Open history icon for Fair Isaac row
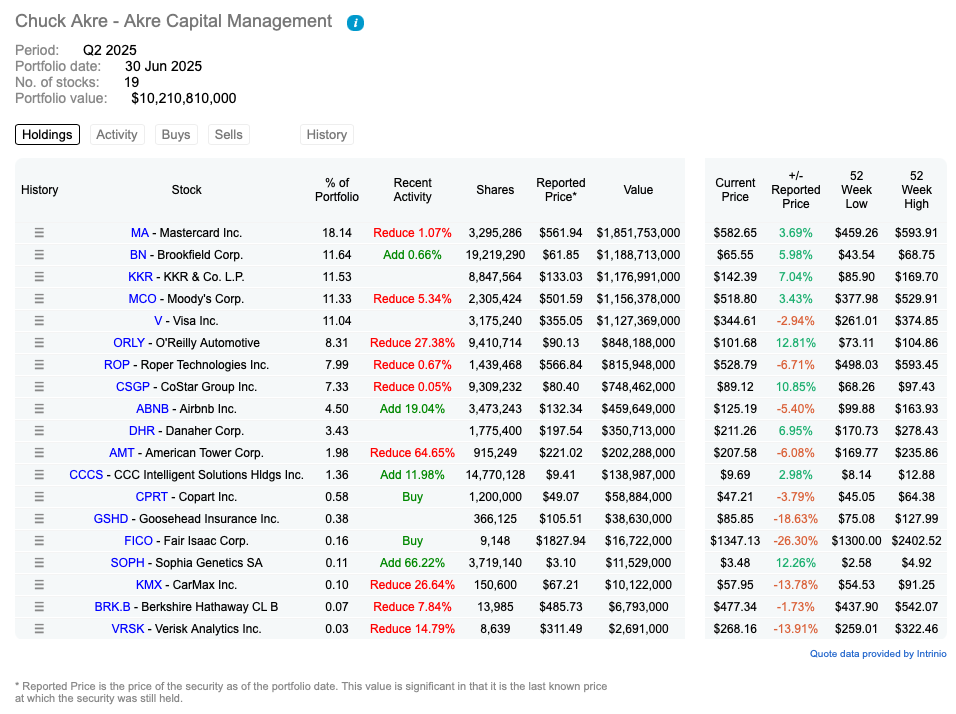956x714 pixels. 39,541
